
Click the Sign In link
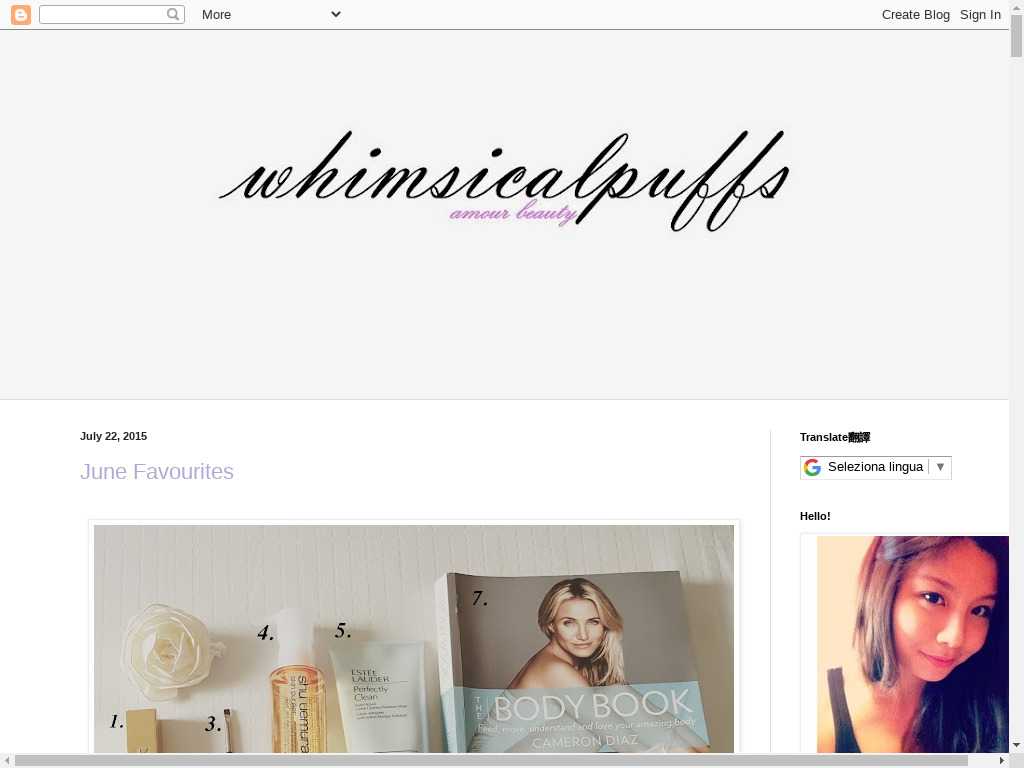click(x=980, y=15)
